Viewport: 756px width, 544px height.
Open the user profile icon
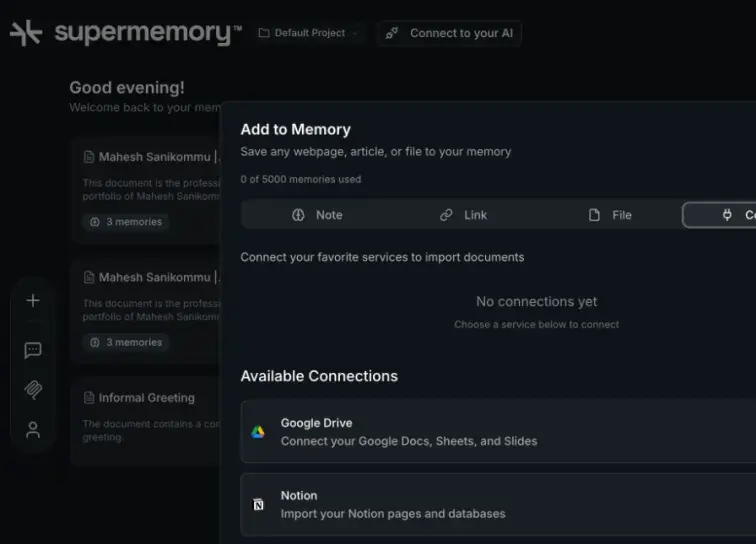33,430
